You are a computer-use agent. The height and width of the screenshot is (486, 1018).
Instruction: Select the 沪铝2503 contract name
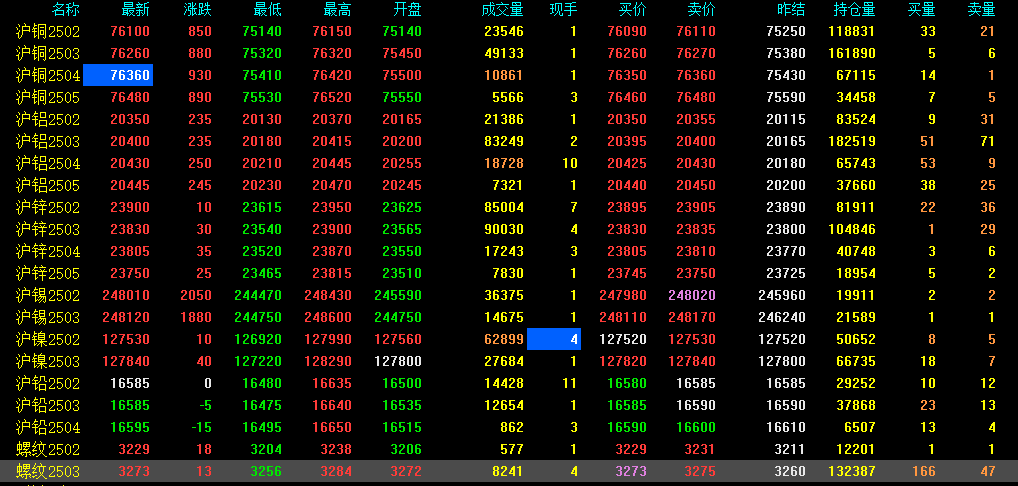[47, 141]
